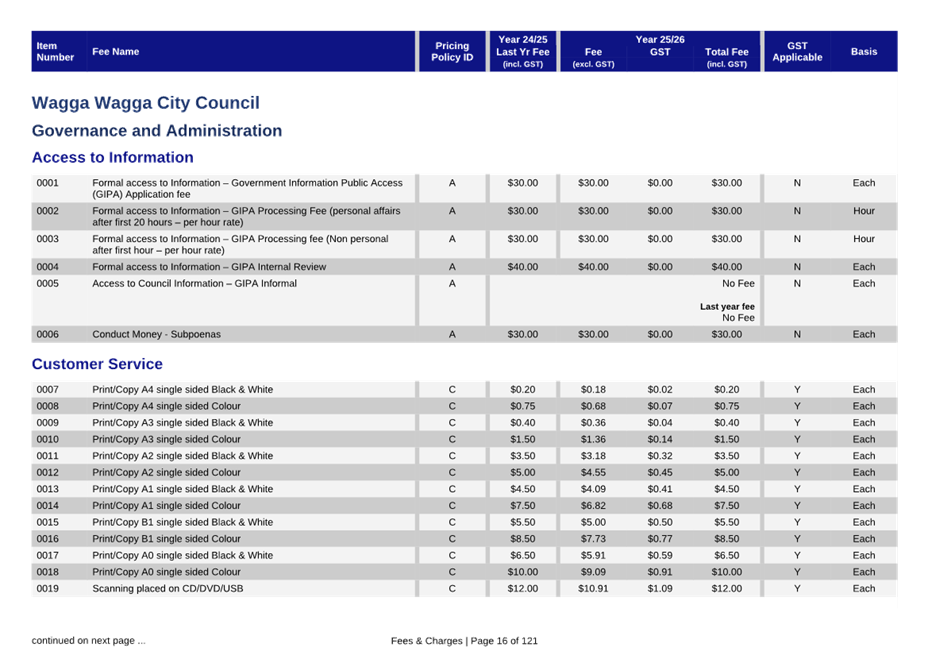Click the 'Fees & Charges | Page 16 of 121' footer
Screen dimensions: 928x656
(x=464, y=641)
